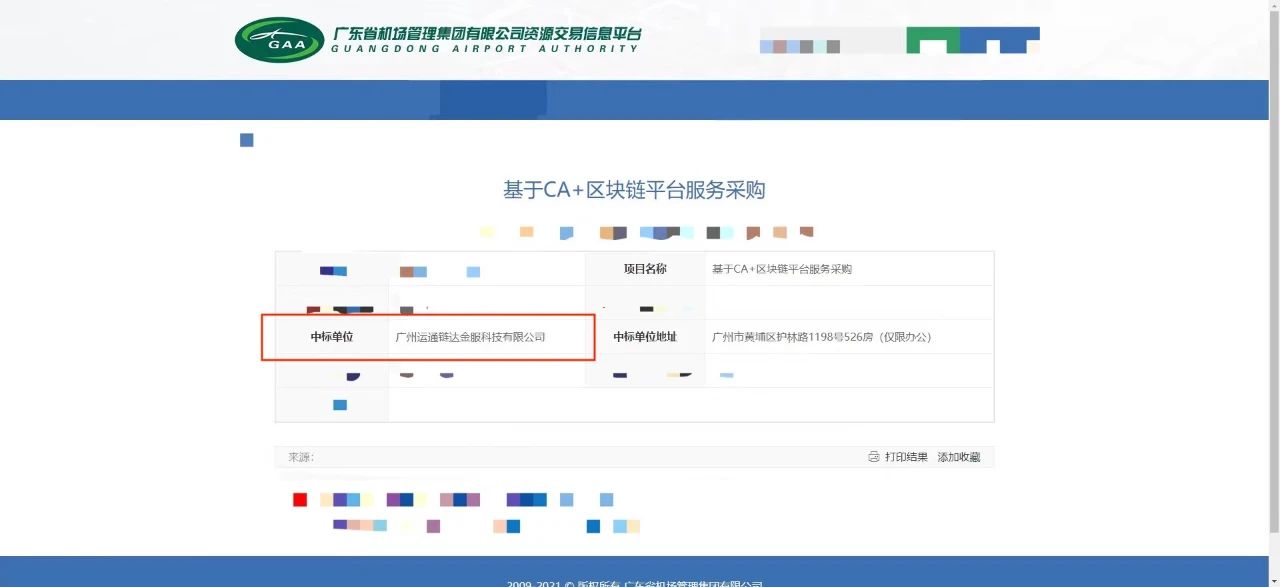Select the 中标单位 label cell

tap(332, 337)
